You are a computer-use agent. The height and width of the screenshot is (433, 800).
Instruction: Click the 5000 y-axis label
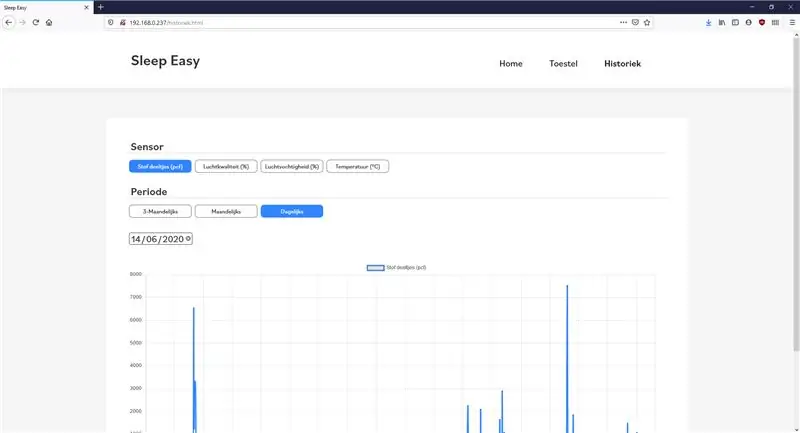coord(136,343)
